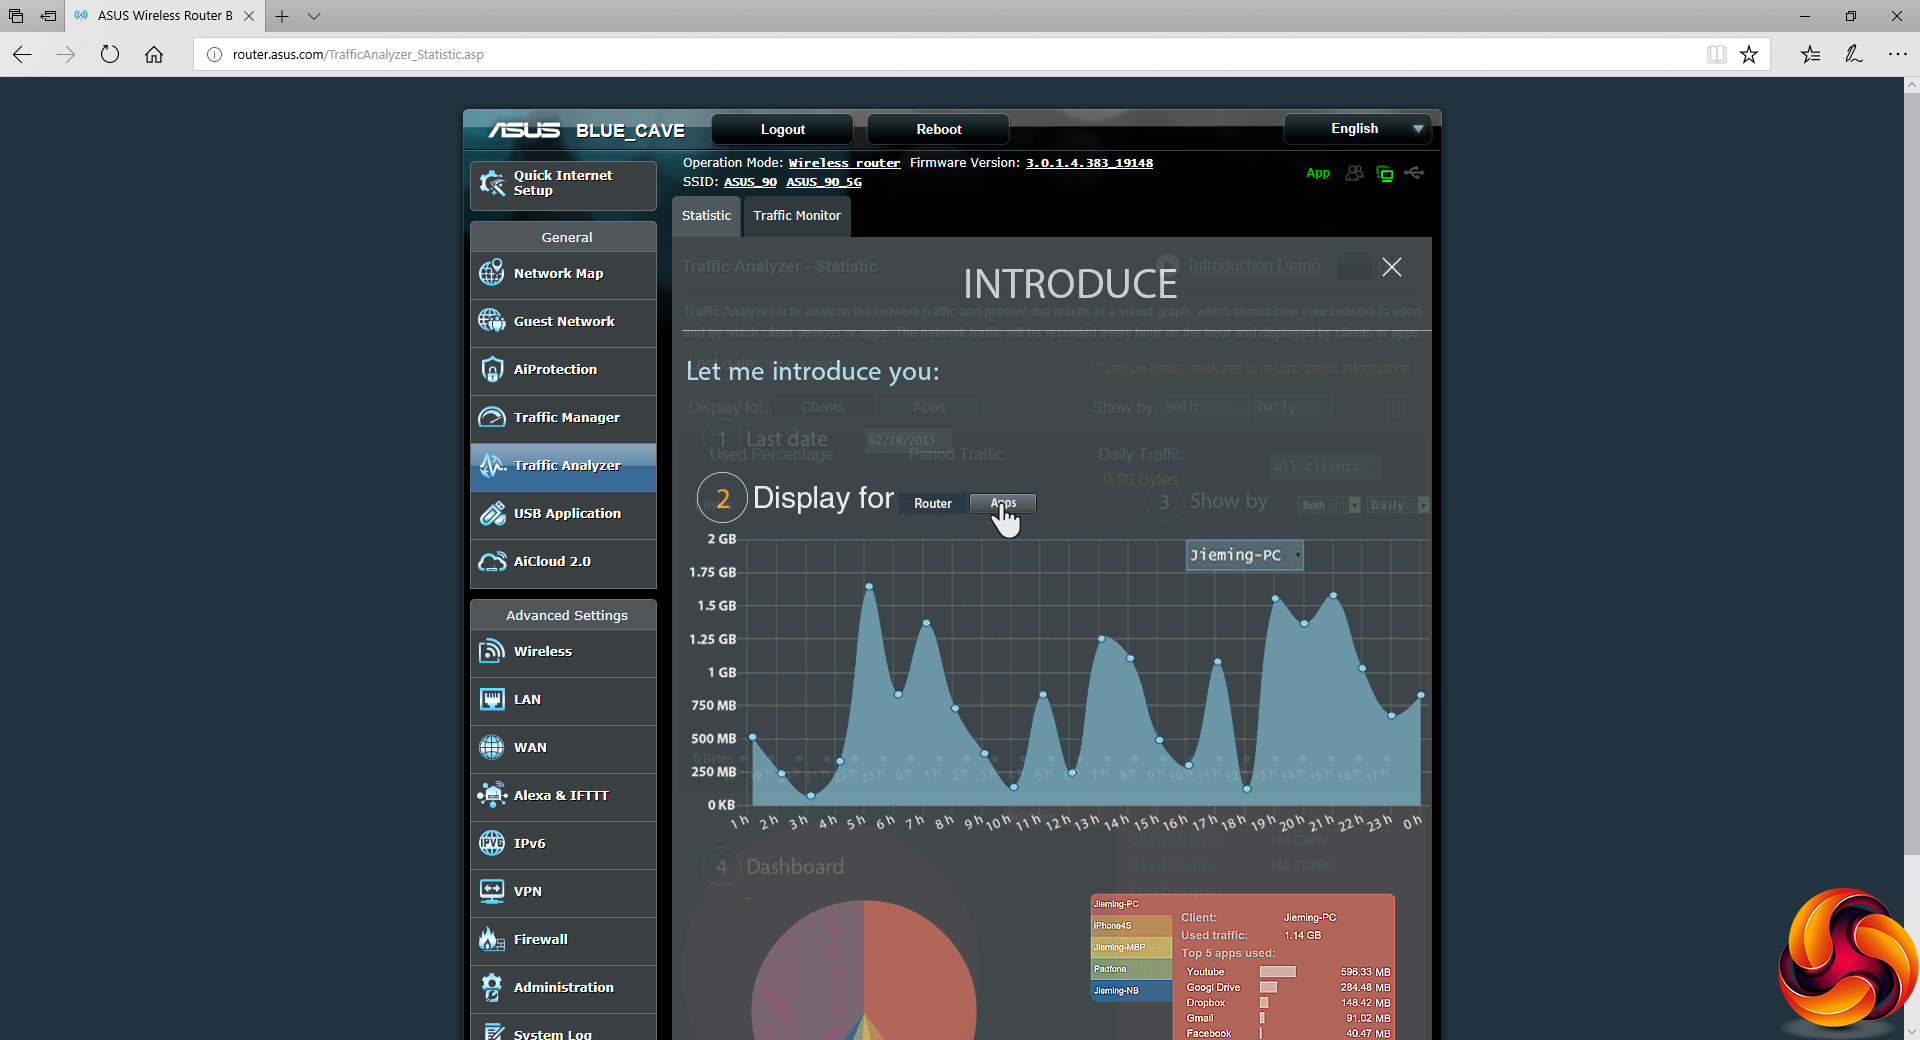
Task: Click the Reboot button
Action: (x=939, y=130)
